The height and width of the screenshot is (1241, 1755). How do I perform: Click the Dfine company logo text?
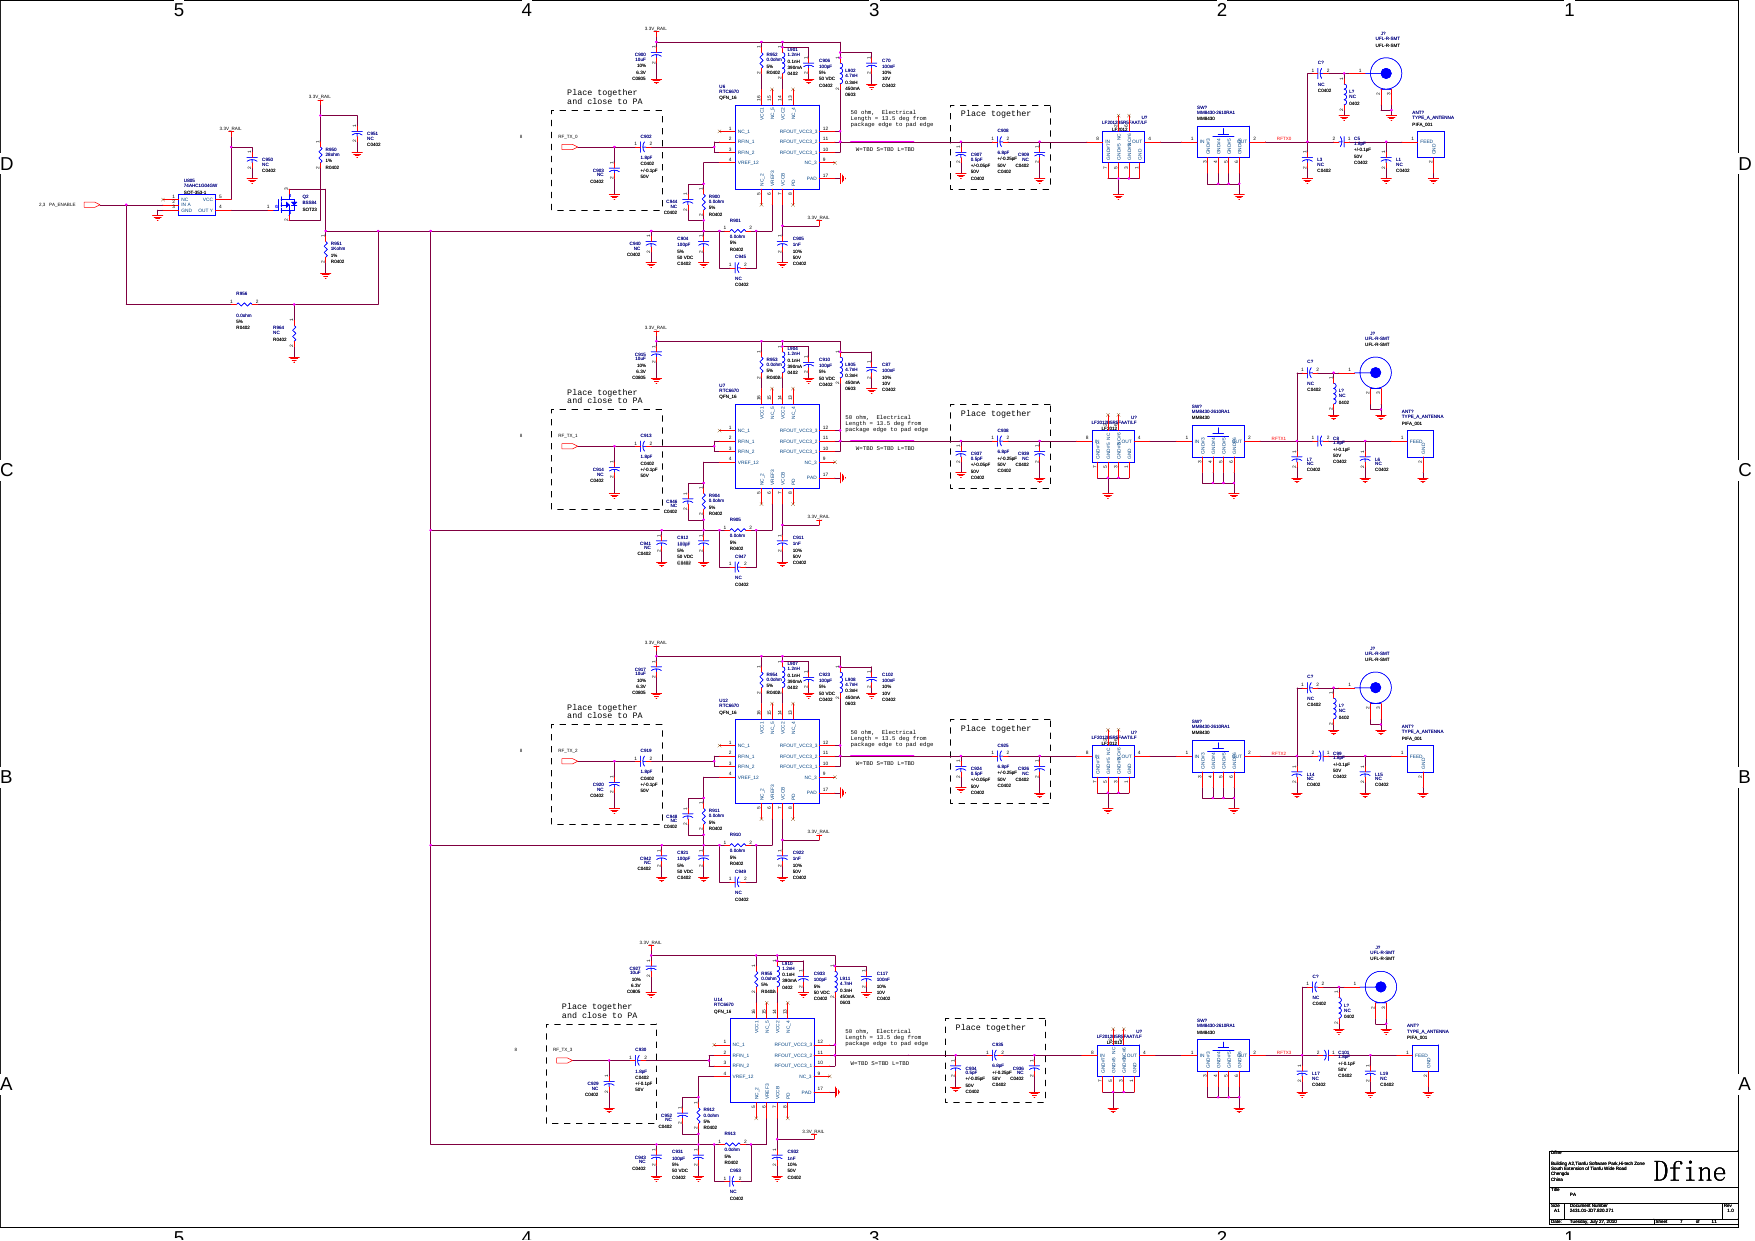coord(1689,1171)
